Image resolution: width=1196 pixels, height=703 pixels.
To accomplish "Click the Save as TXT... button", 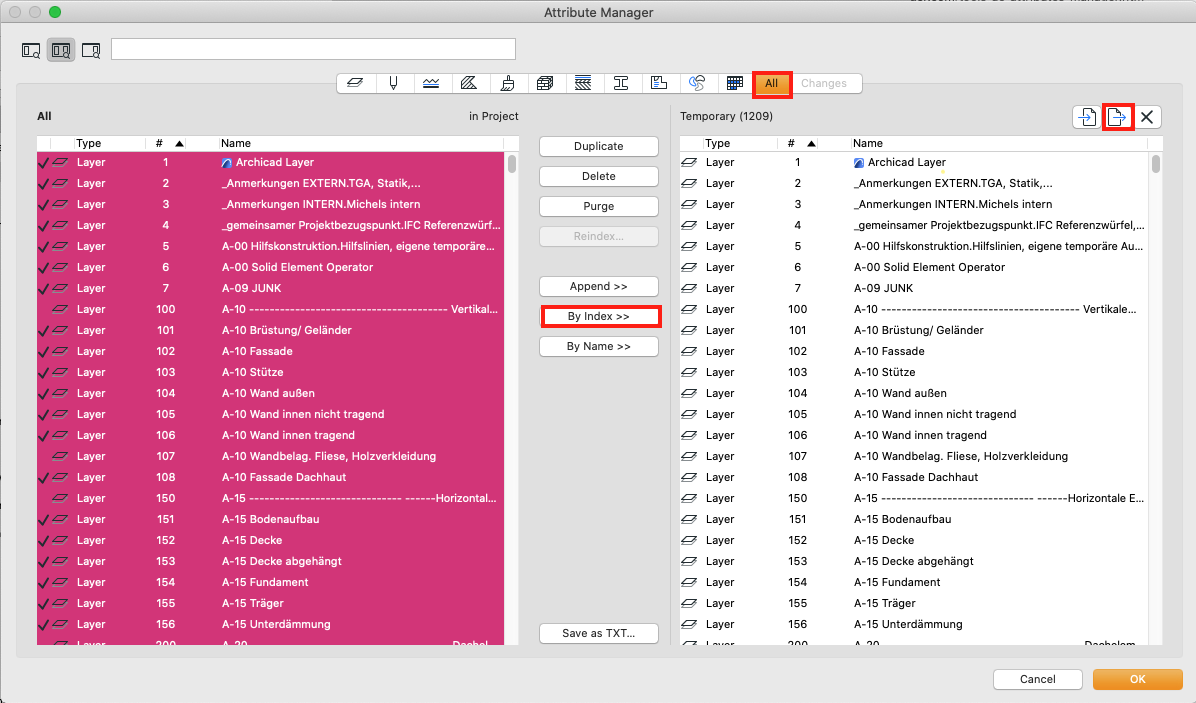I will point(598,633).
